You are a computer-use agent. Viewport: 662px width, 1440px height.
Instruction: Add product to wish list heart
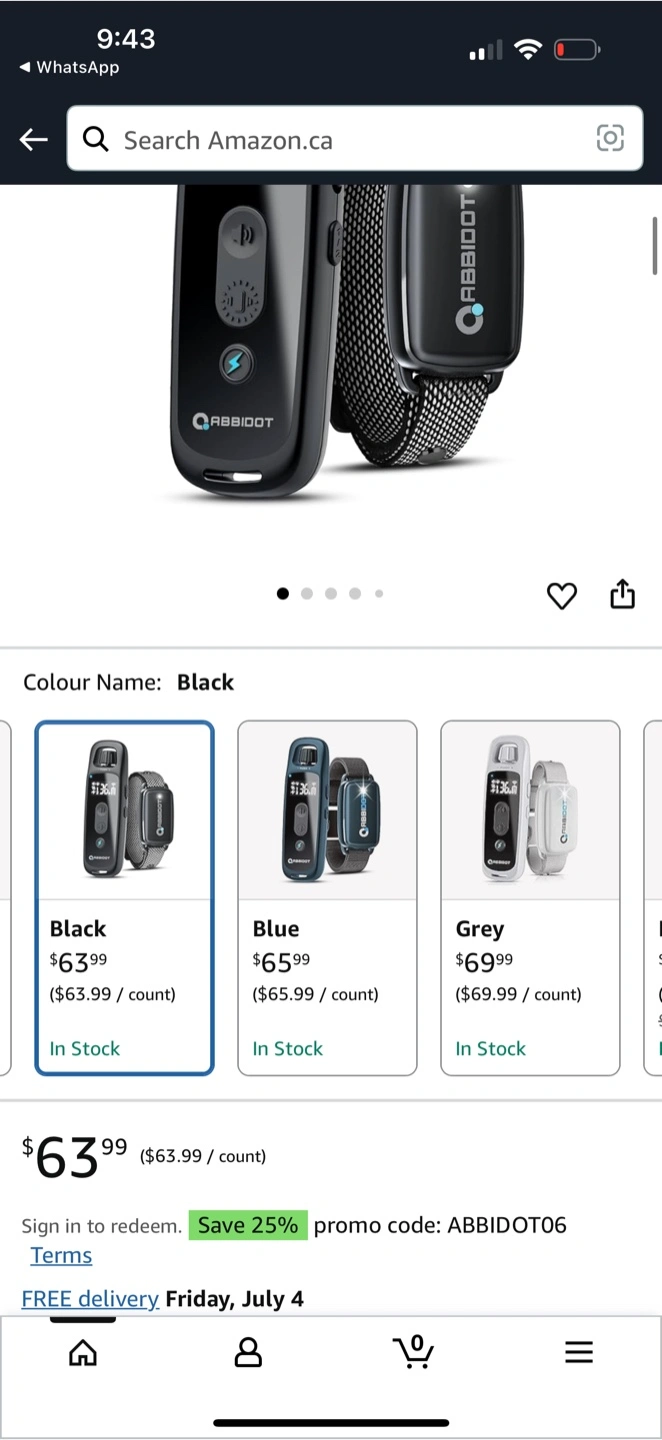click(562, 595)
